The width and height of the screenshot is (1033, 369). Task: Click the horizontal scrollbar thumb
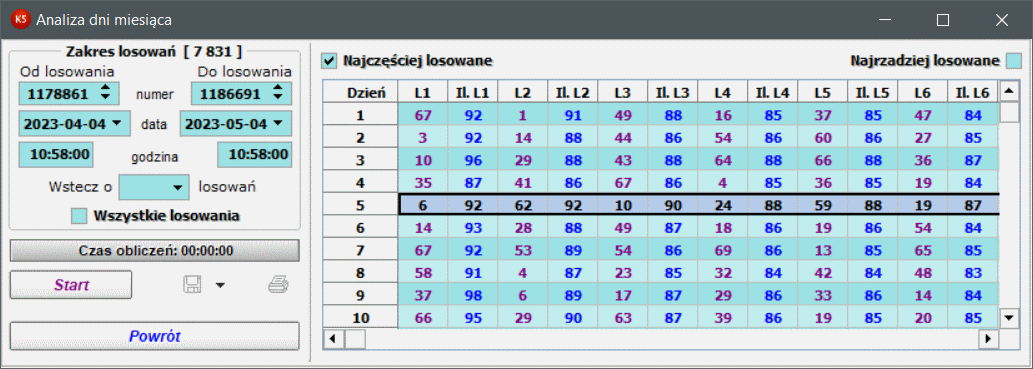point(355,339)
